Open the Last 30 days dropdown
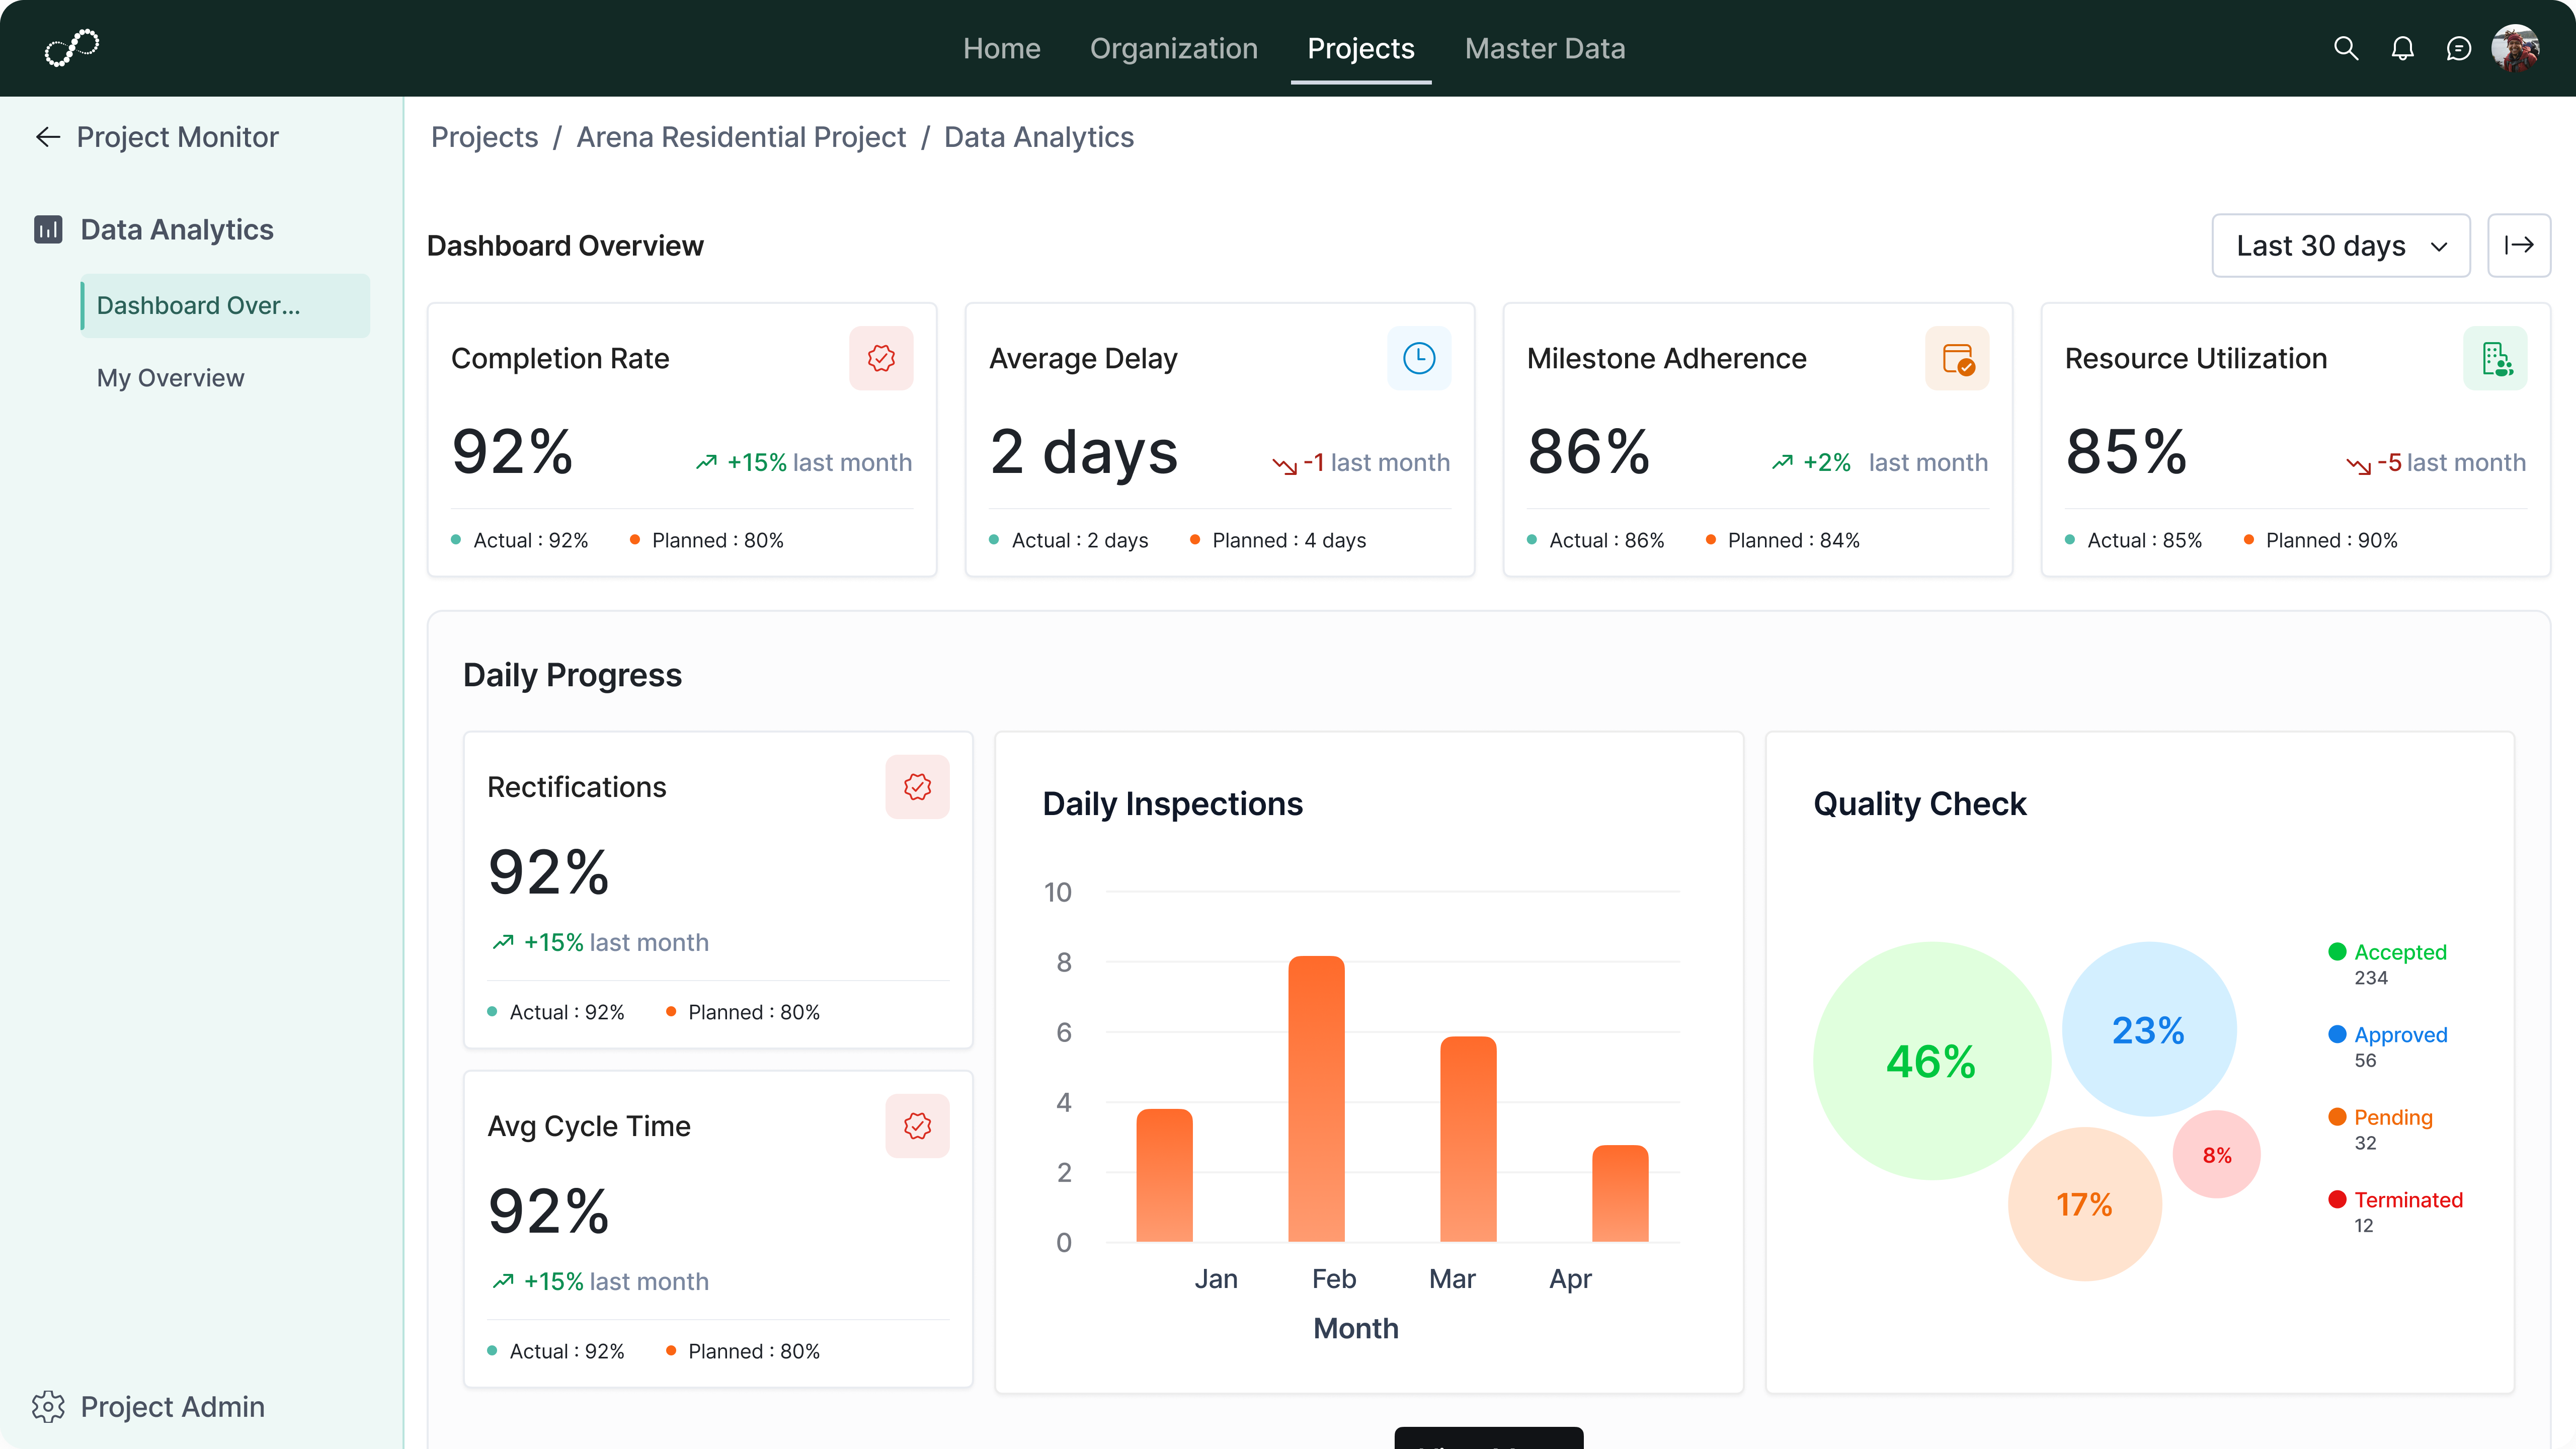The height and width of the screenshot is (1449, 2576). (2340, 245)
